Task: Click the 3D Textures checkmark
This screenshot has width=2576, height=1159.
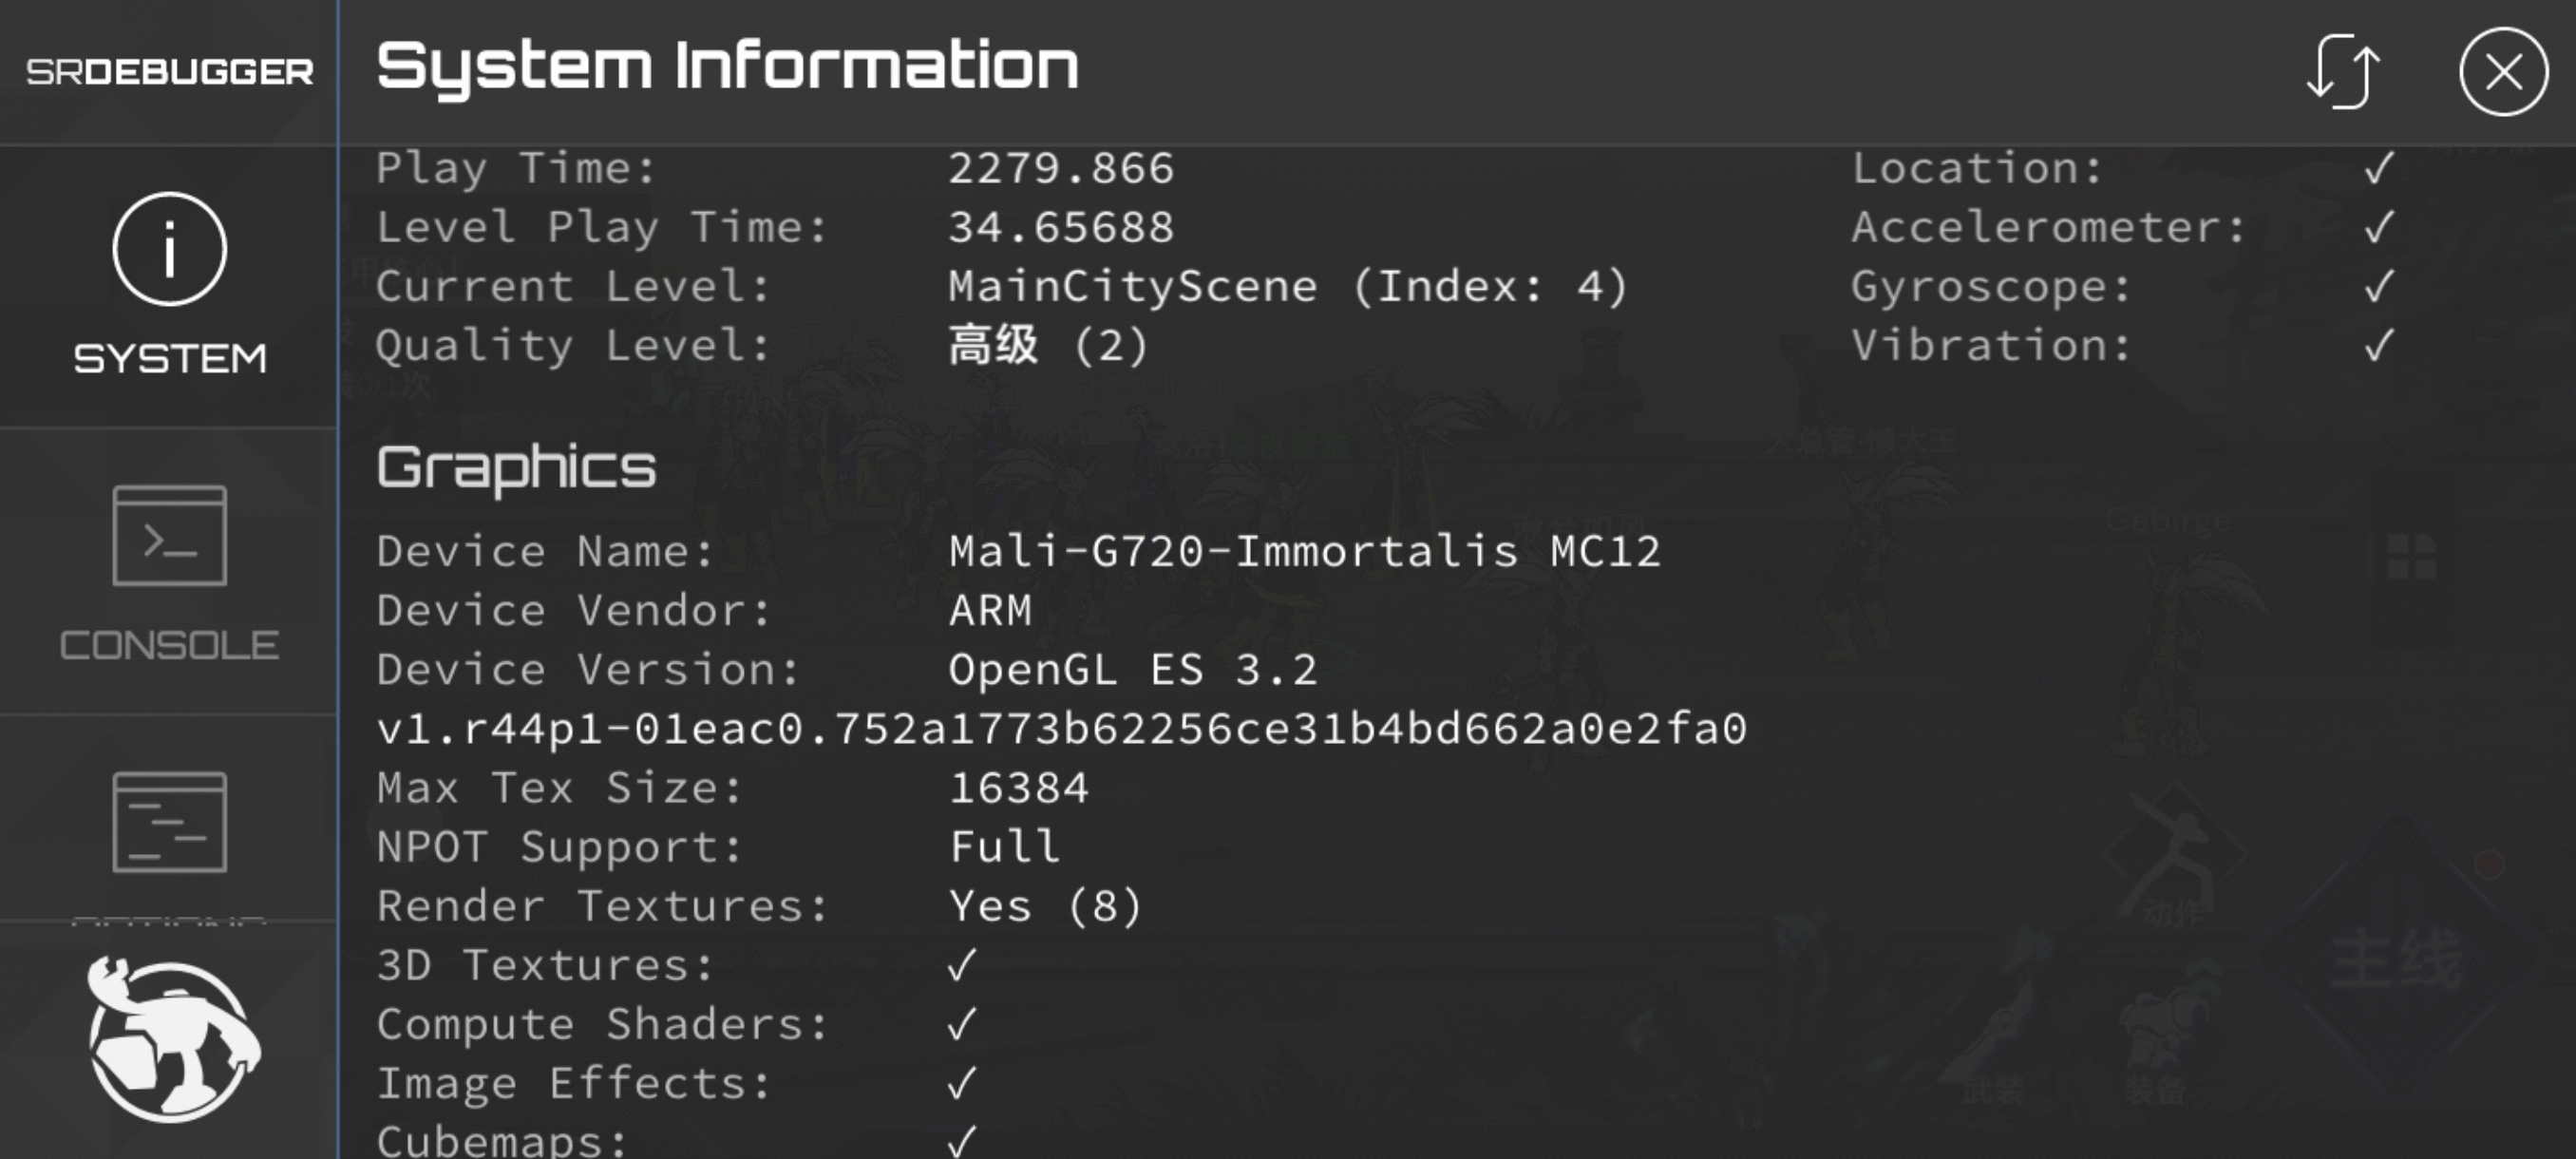Action: coord(962,965)
